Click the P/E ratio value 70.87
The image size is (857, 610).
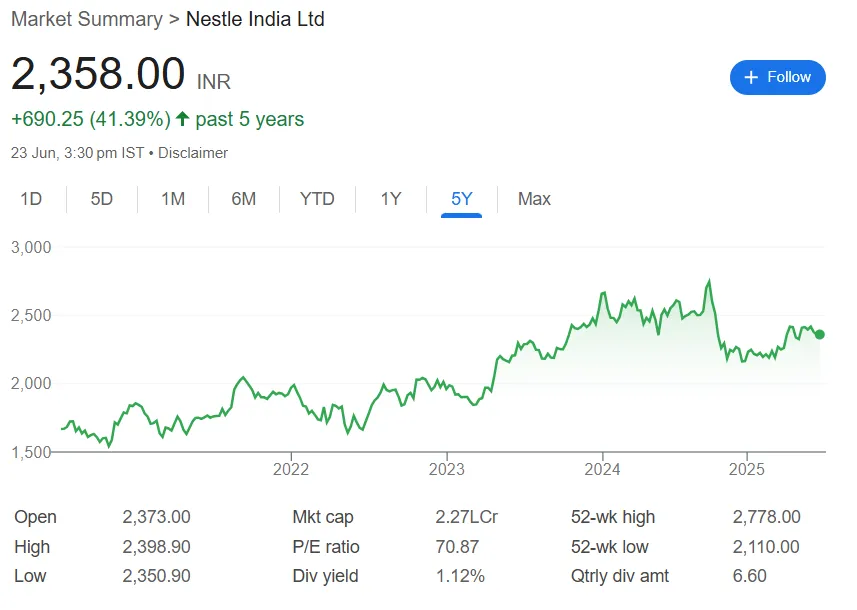click(x=457, y=547)
